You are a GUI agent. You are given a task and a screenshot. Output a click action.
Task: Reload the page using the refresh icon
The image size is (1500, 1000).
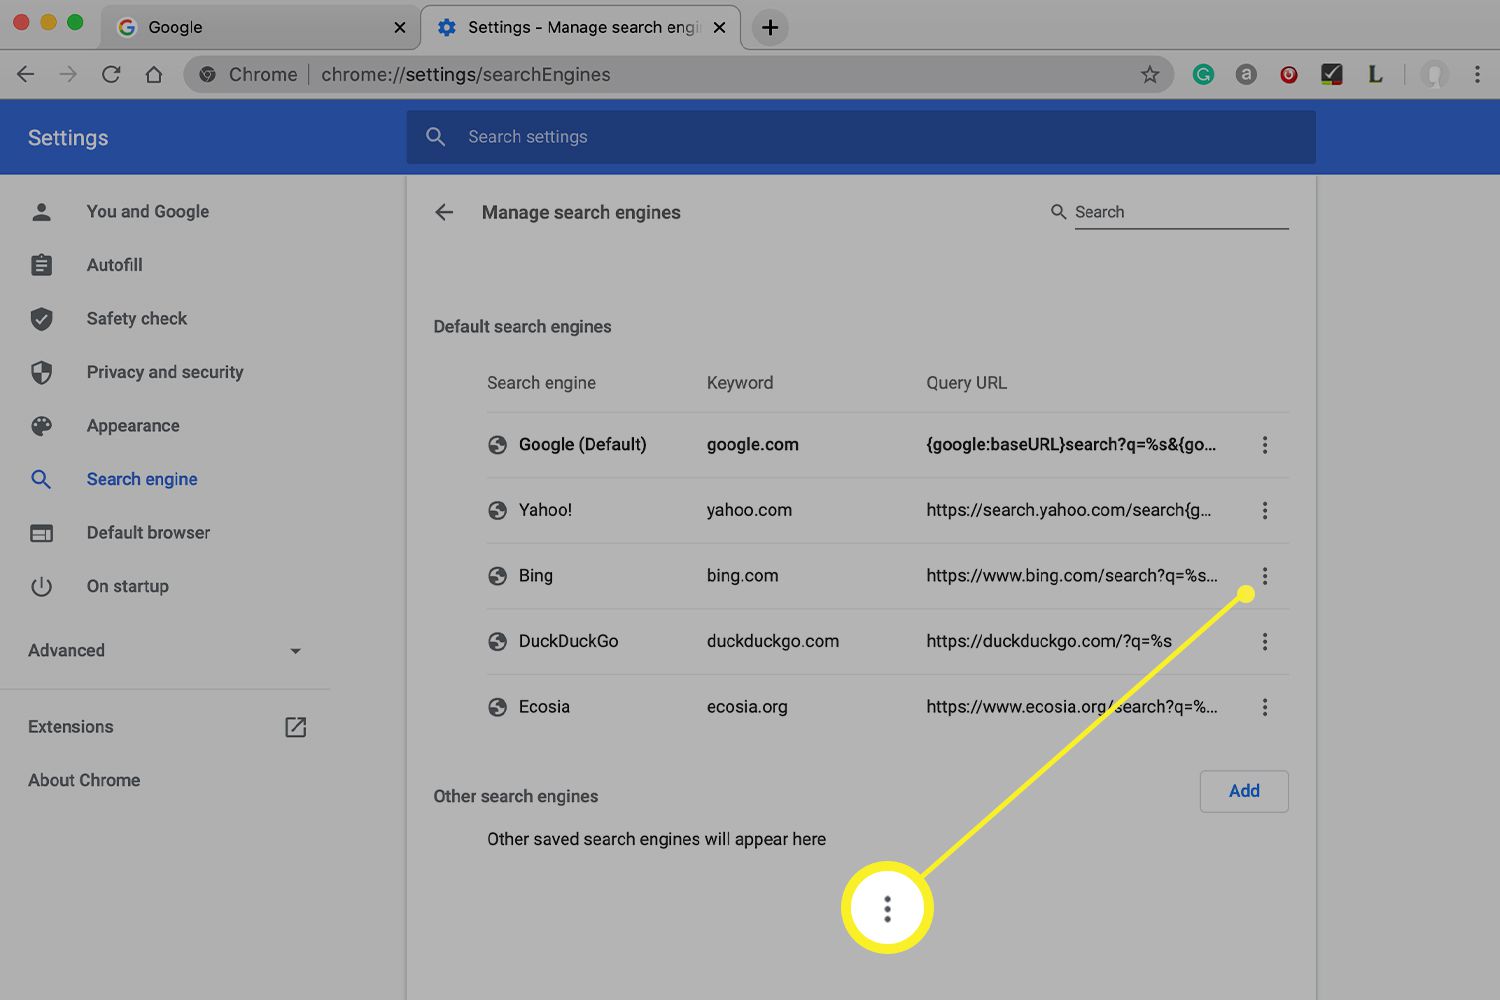pyautogui.click(x=111, y=75)
